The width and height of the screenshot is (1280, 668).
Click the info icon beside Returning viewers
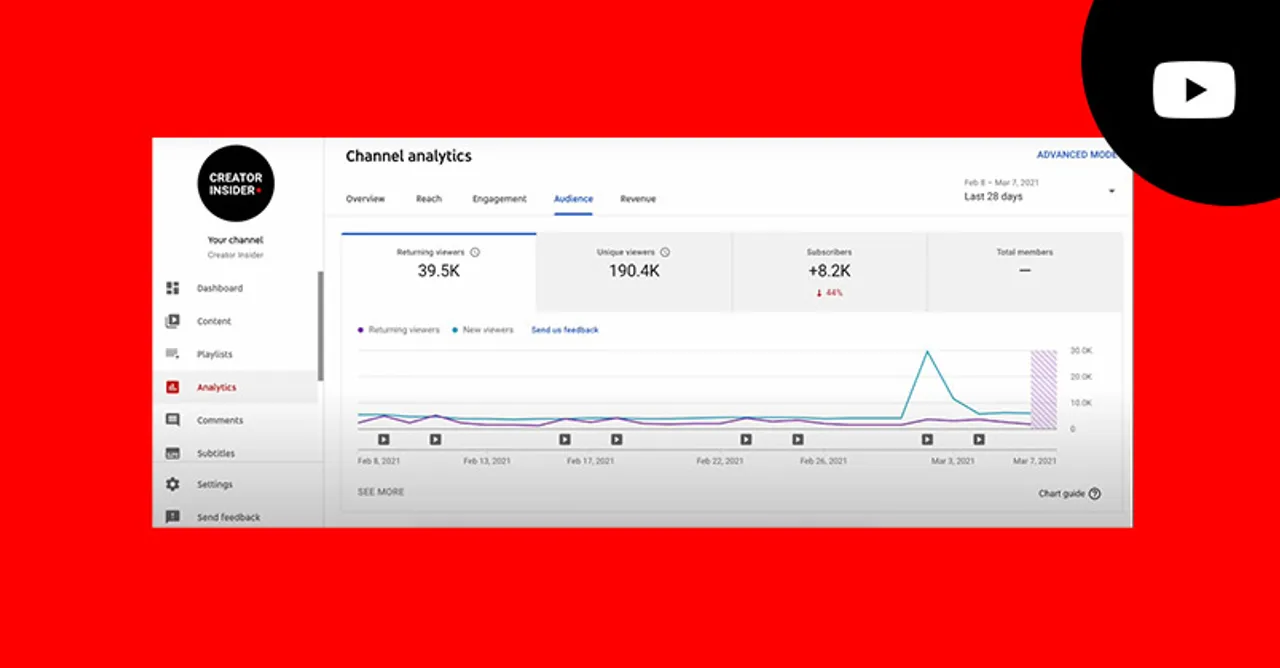coord(475,252)
